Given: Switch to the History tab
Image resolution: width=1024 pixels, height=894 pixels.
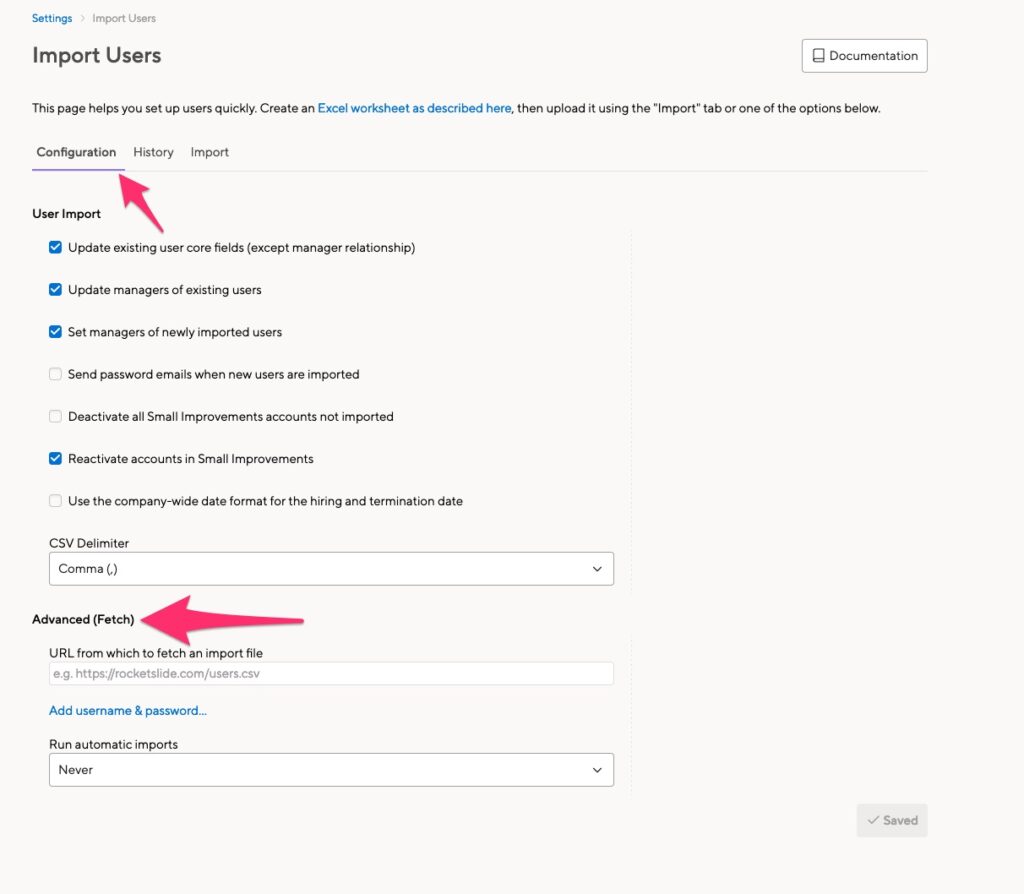Looking at the screenshot, I should tap(153, 152).
